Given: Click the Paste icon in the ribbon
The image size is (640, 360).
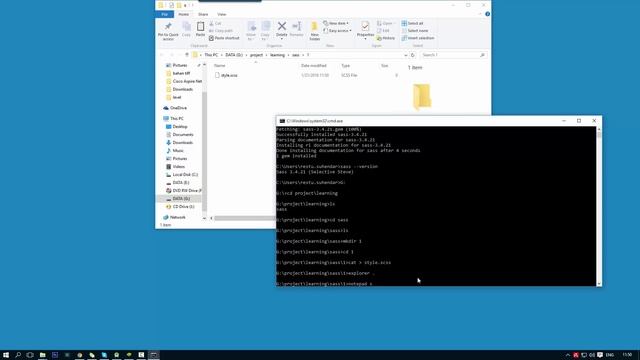Looking at the screenshot, I should (x=200, y=27).
